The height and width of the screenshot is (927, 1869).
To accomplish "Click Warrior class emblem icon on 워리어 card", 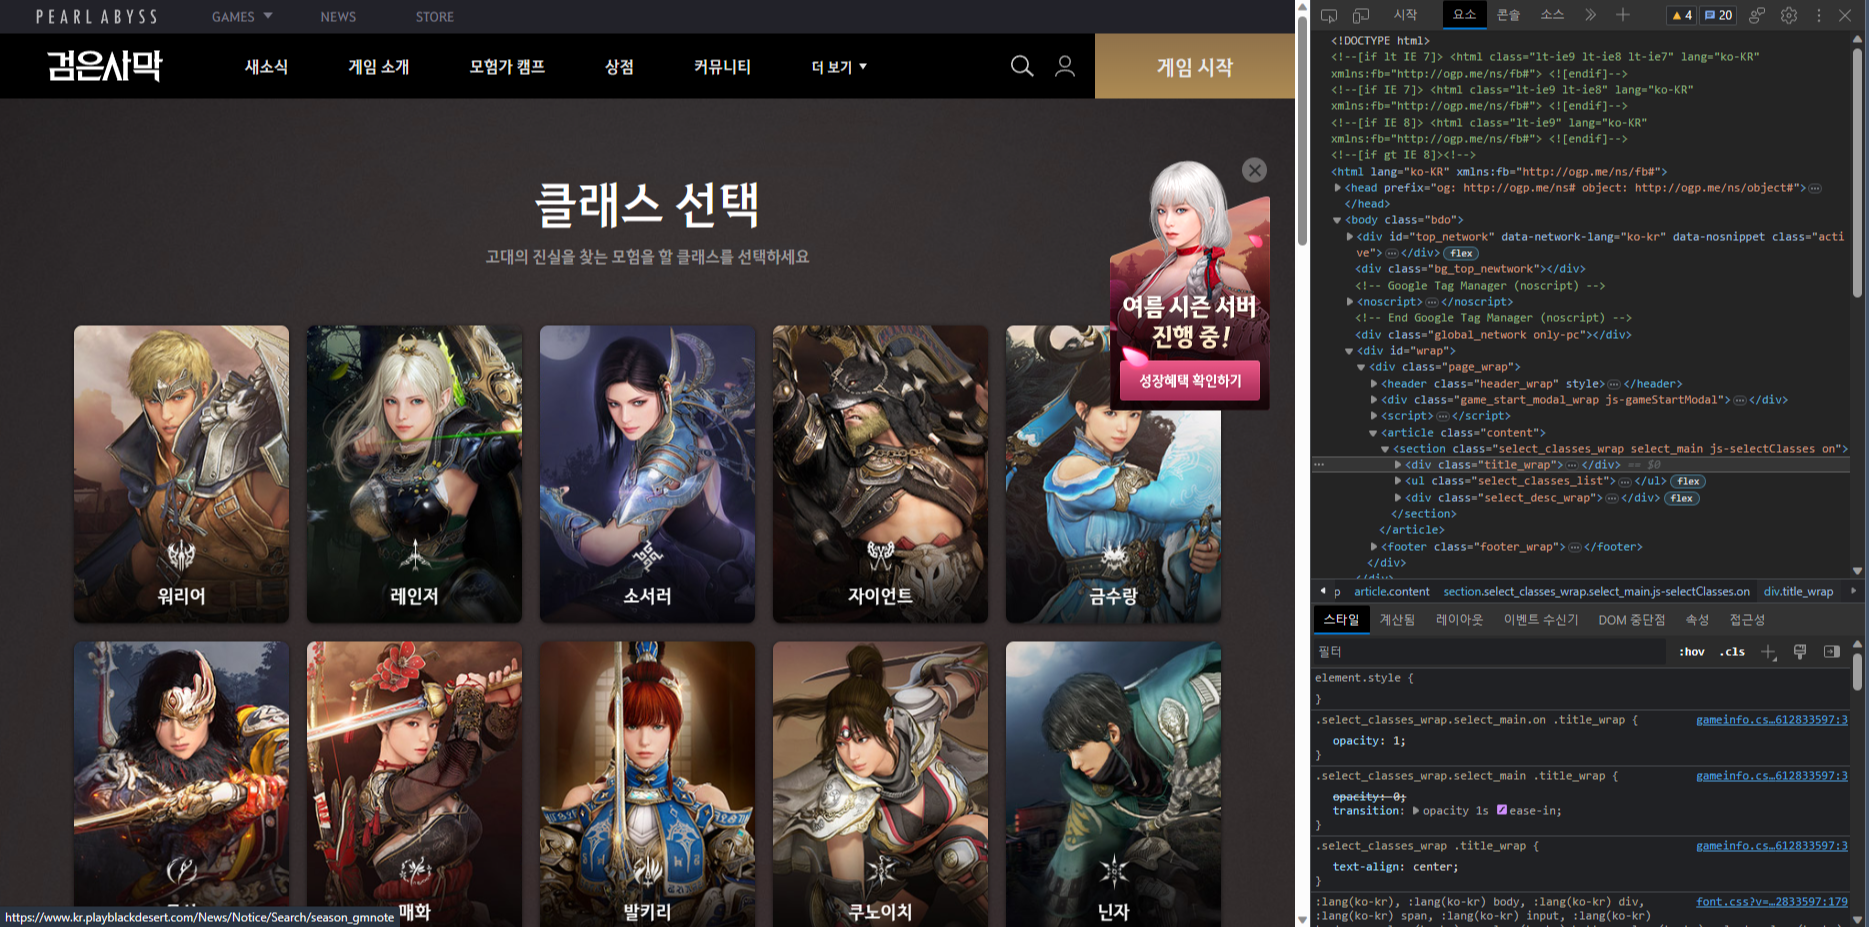I will tap(181, 555).
